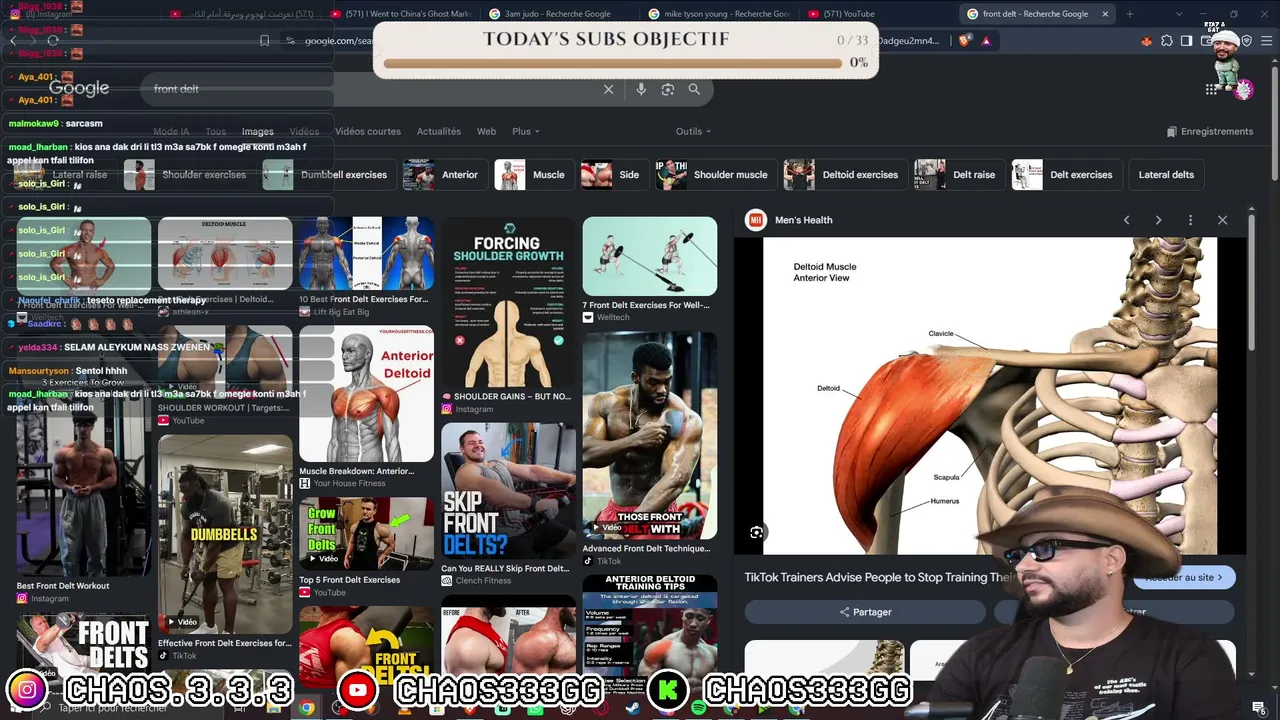
Task: Click the Deltoid Muscle anatomy preview image
Action: coord(990,395)
